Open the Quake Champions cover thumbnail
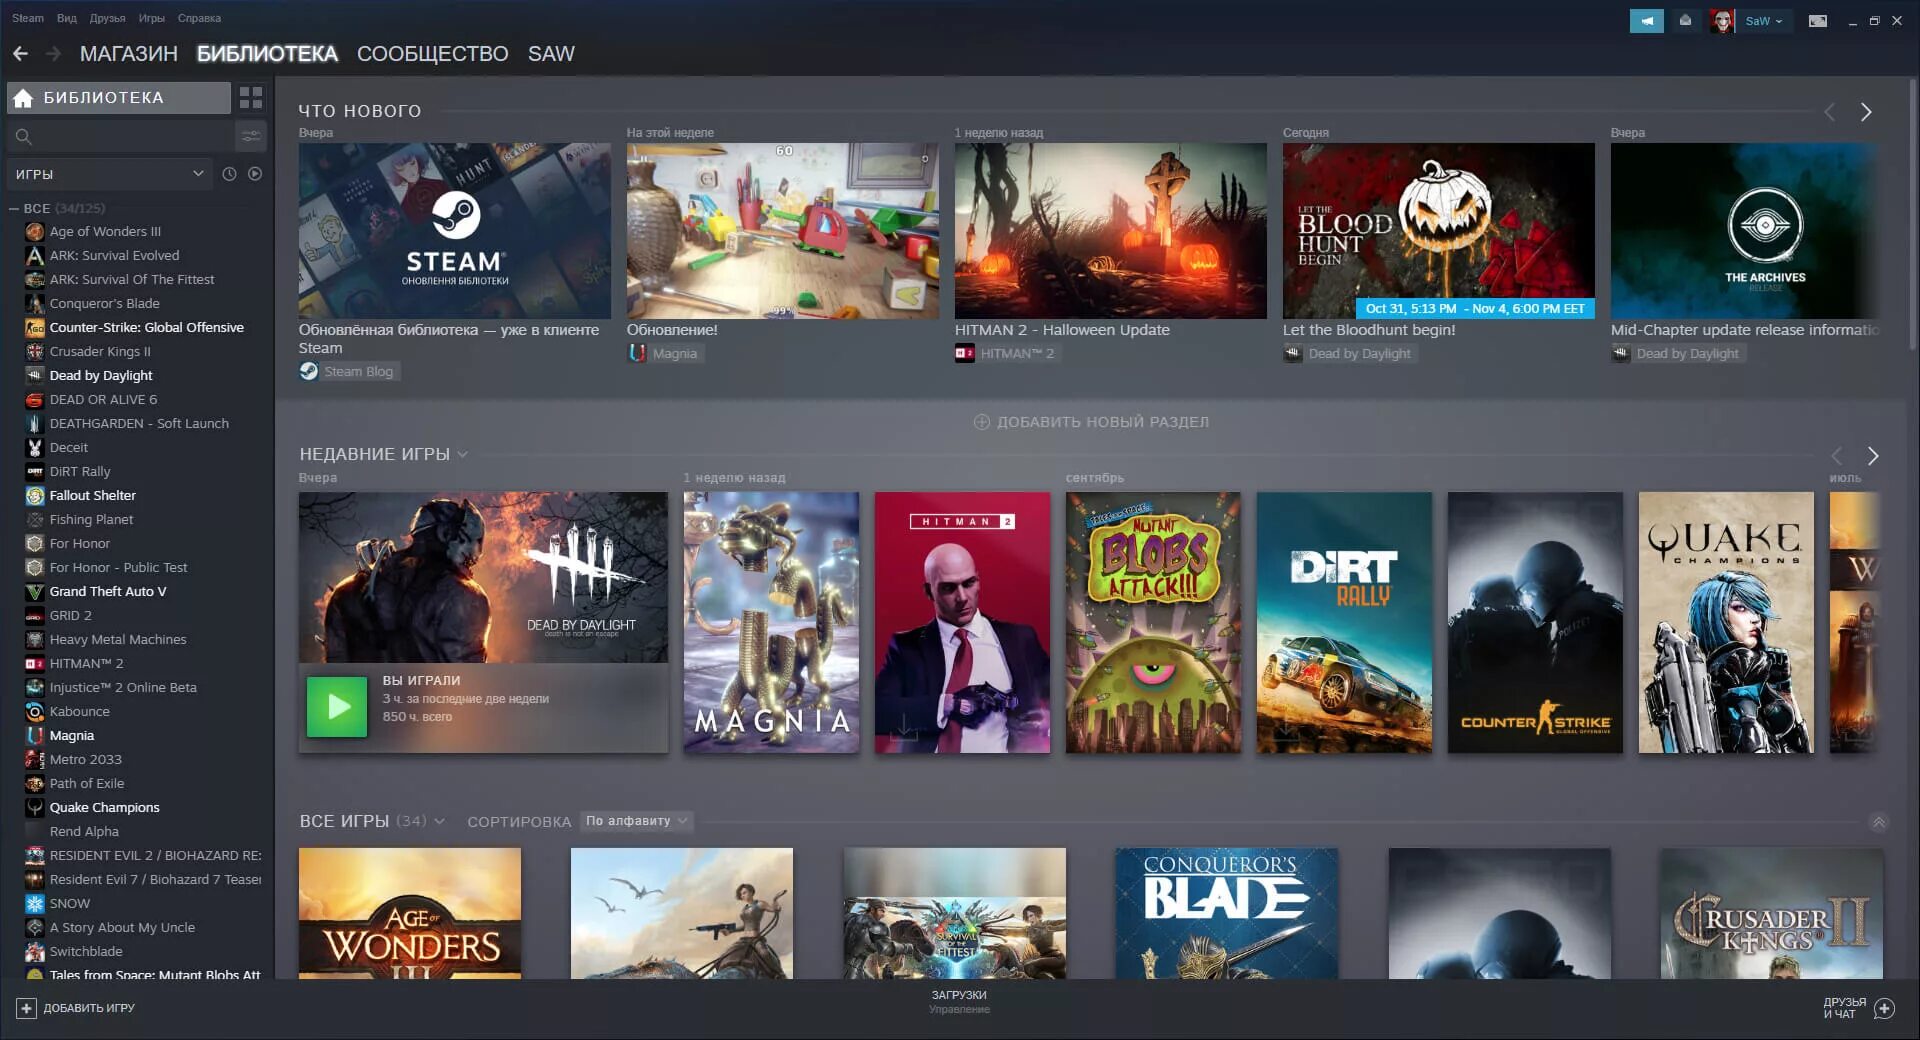Image resolution: width=1920 pixels, height=1040 pixels. [x=1726, y=622]
